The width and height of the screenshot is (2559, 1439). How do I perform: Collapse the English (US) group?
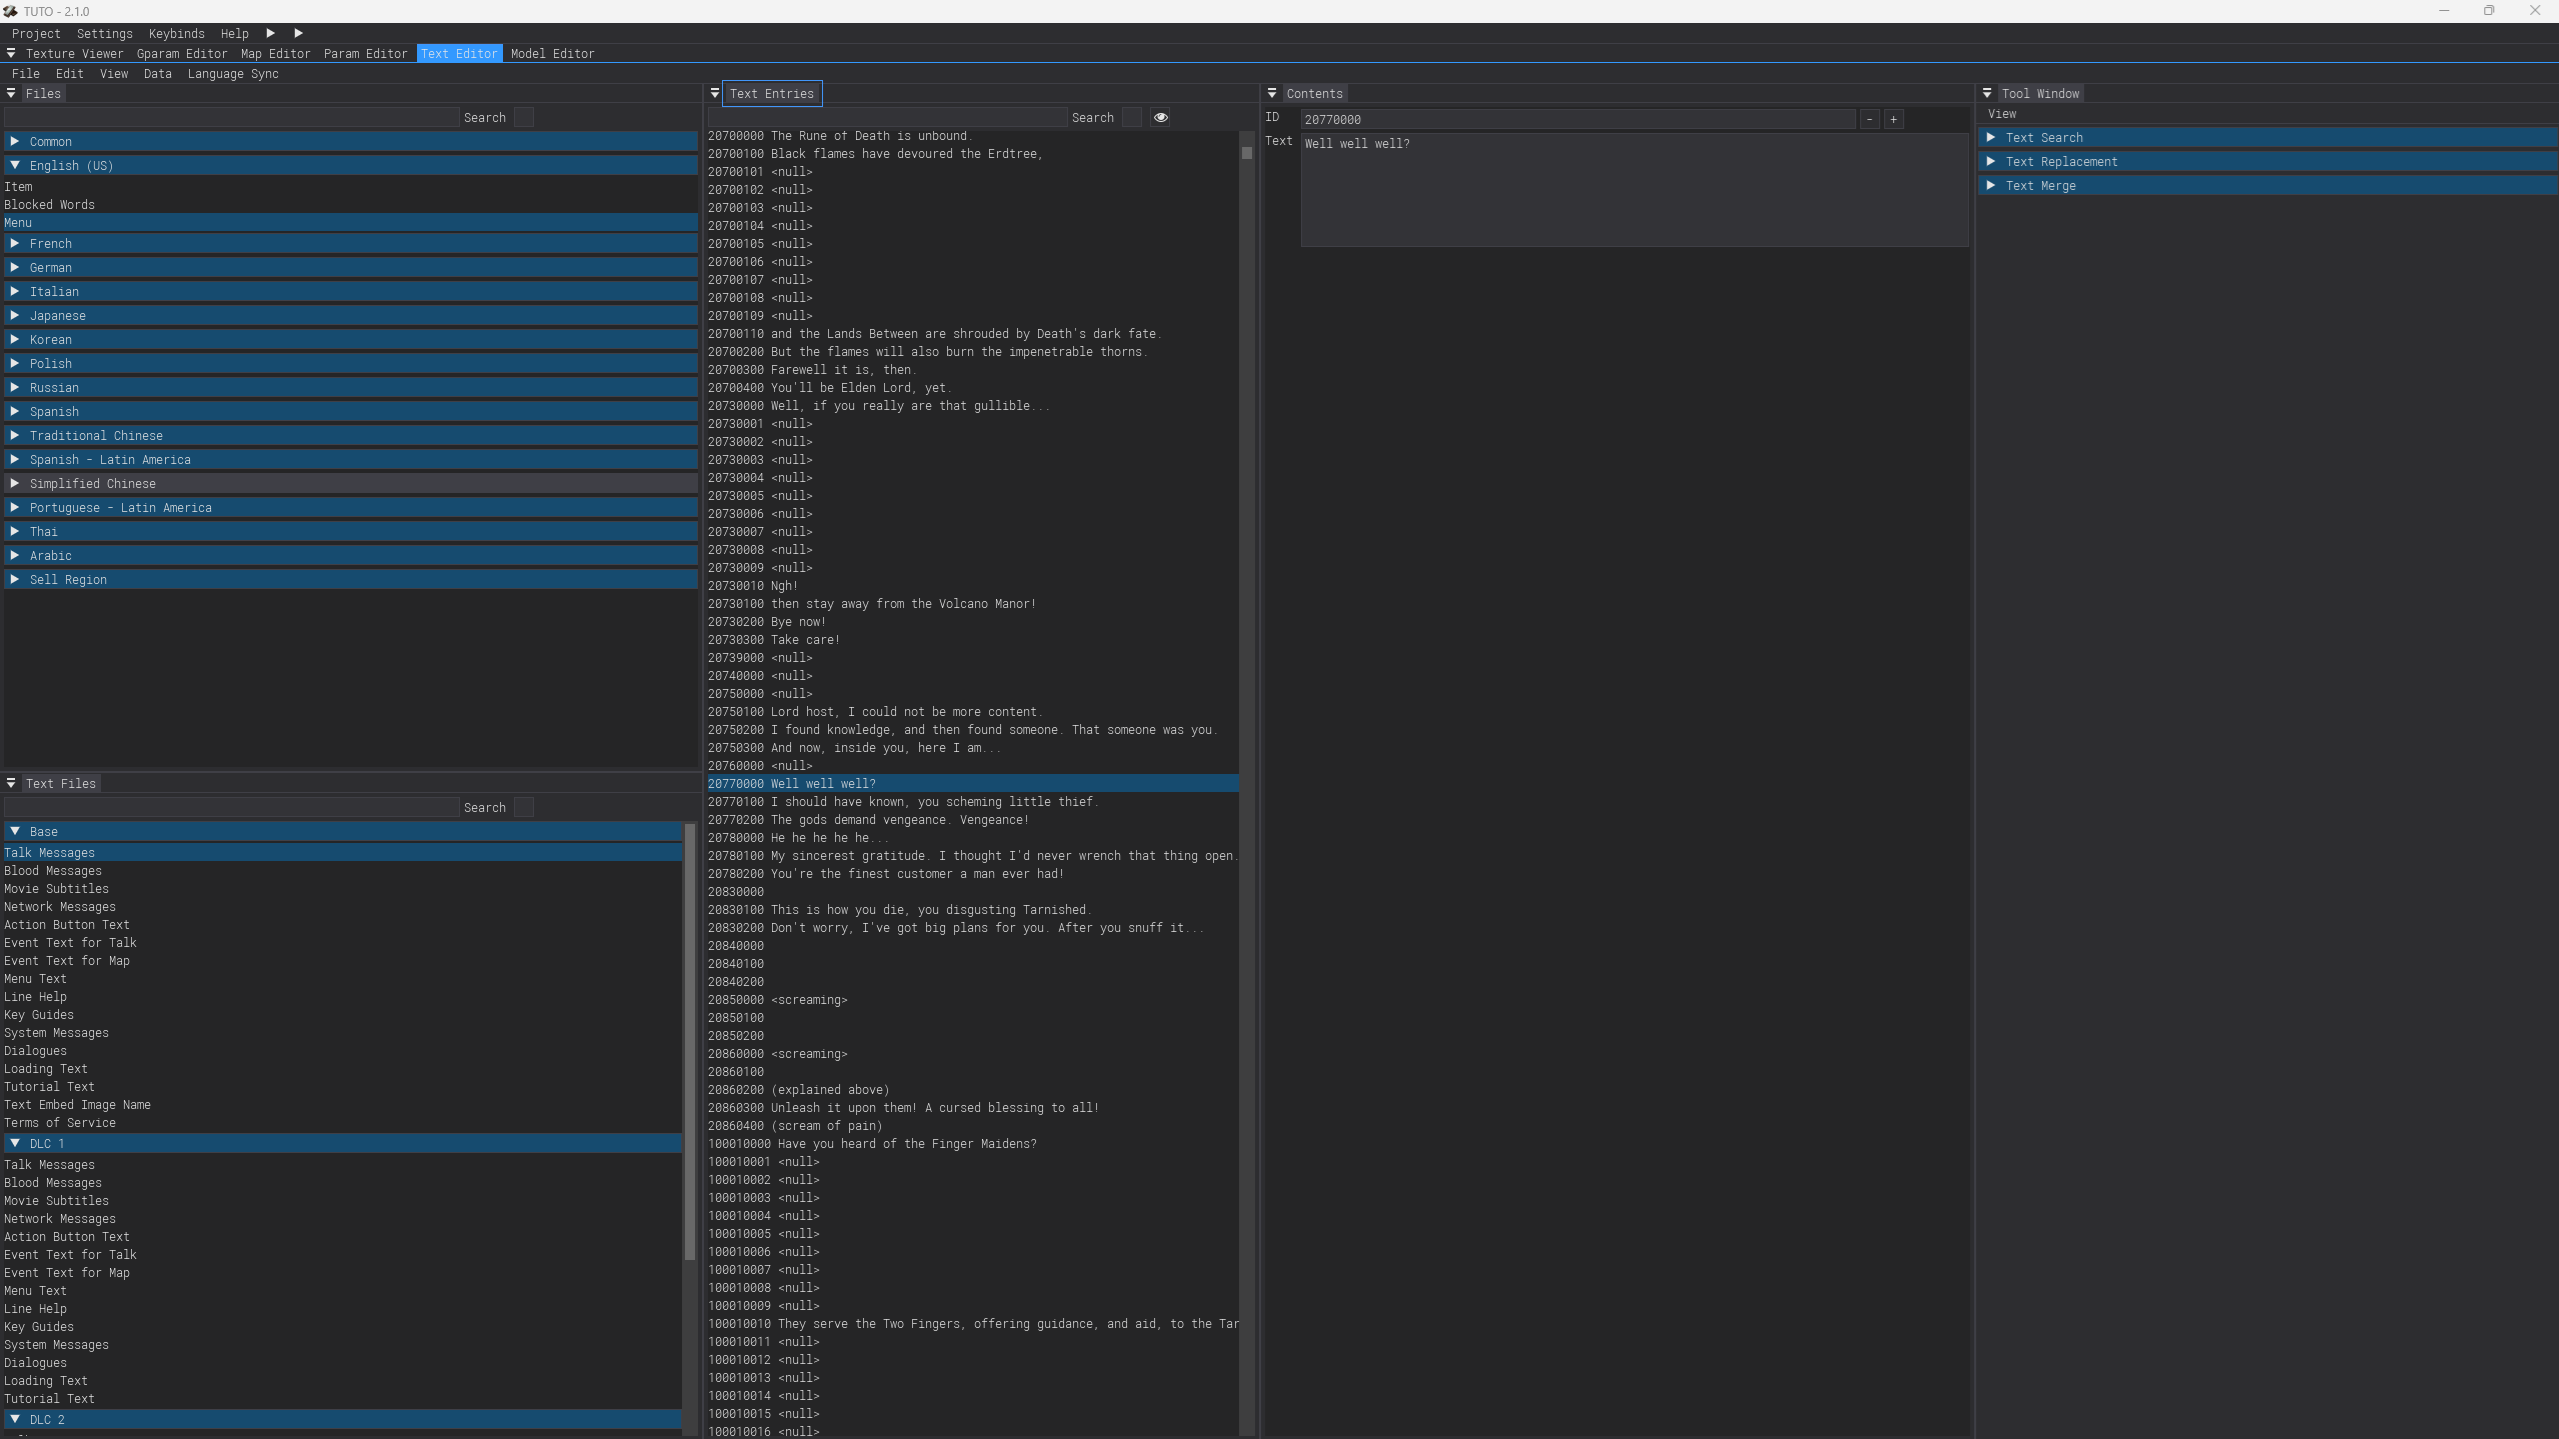(351, 166)
